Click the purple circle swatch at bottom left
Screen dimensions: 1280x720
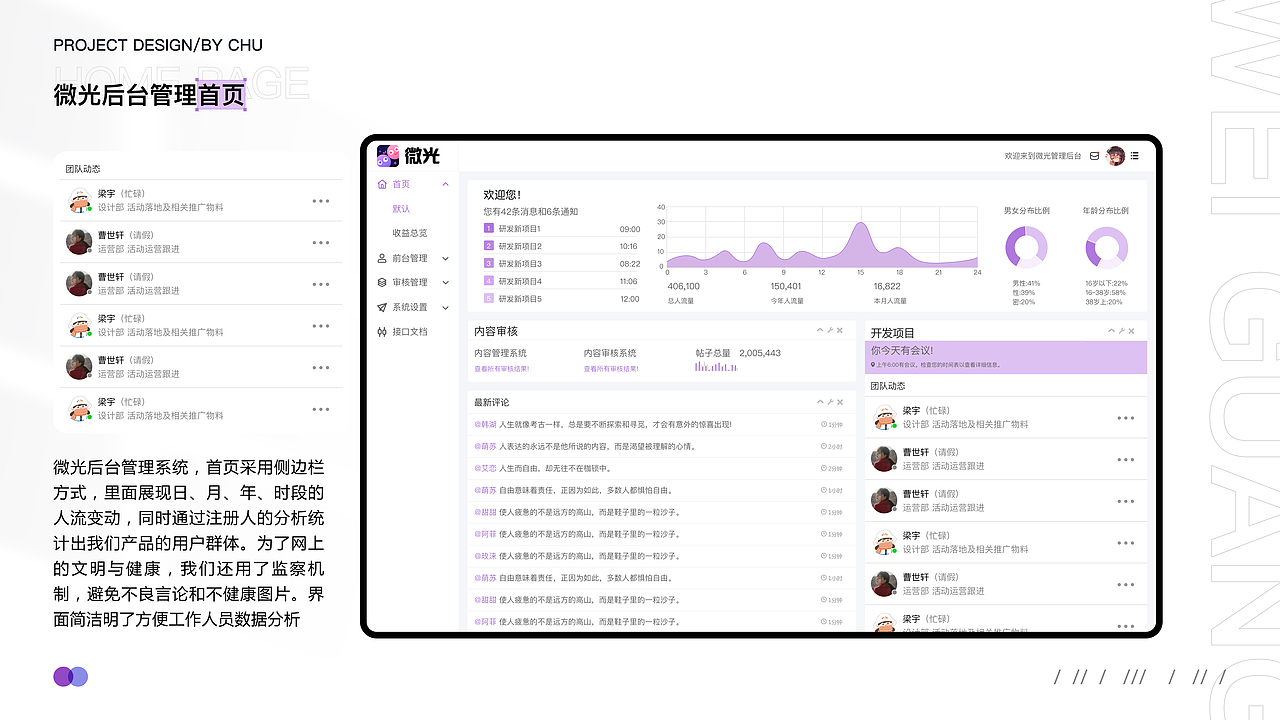pos(62,677)
